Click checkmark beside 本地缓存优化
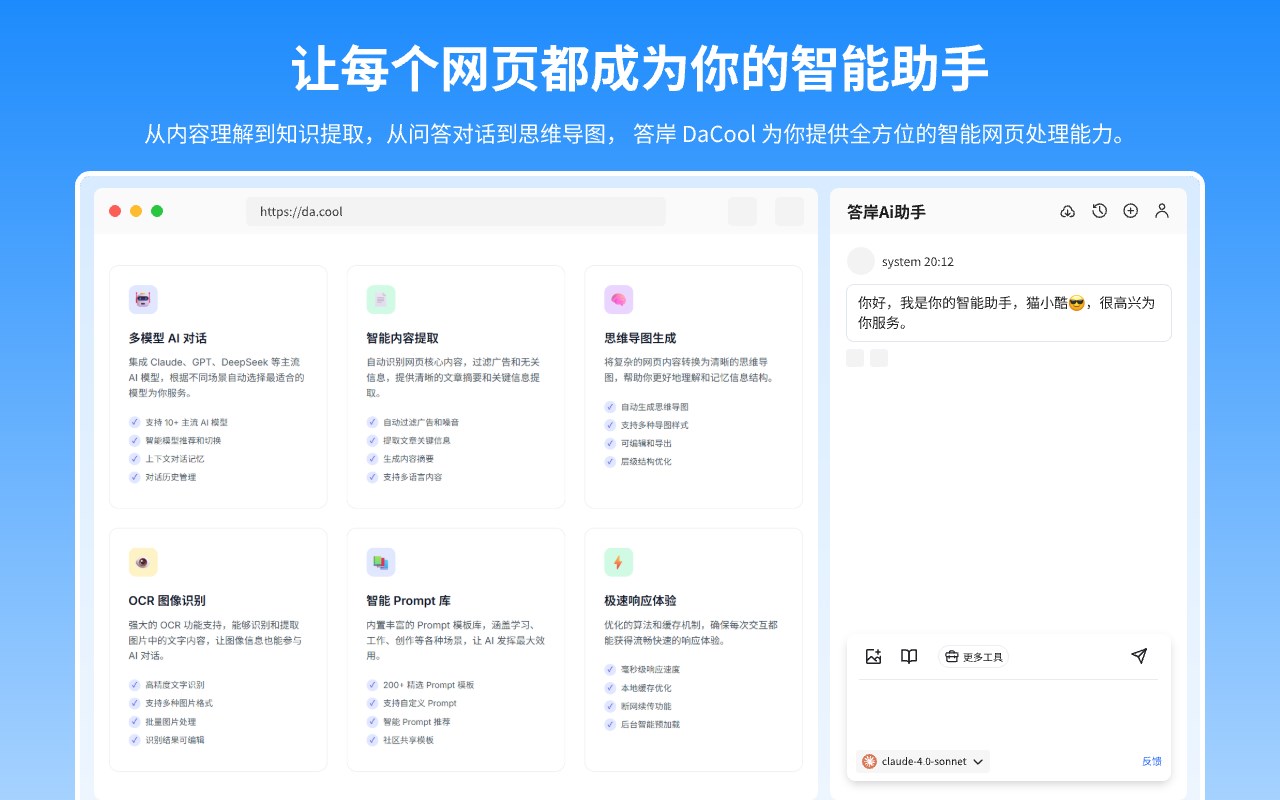This screenshot has width=1280, height=800. [x=610, y=688]
